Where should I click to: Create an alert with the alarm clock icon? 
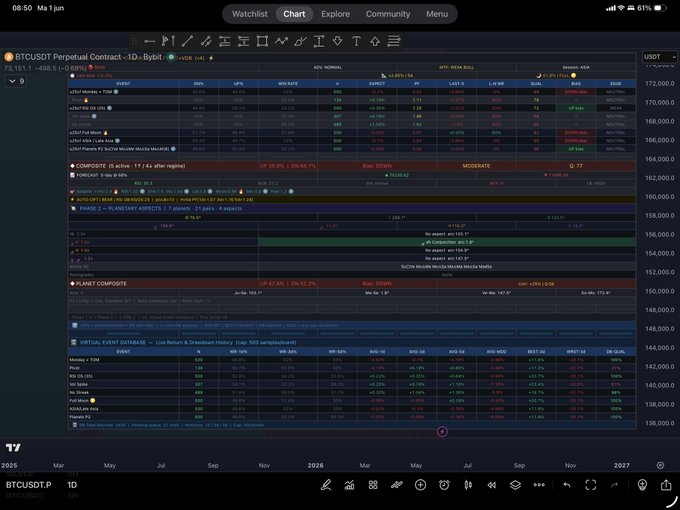444,485
